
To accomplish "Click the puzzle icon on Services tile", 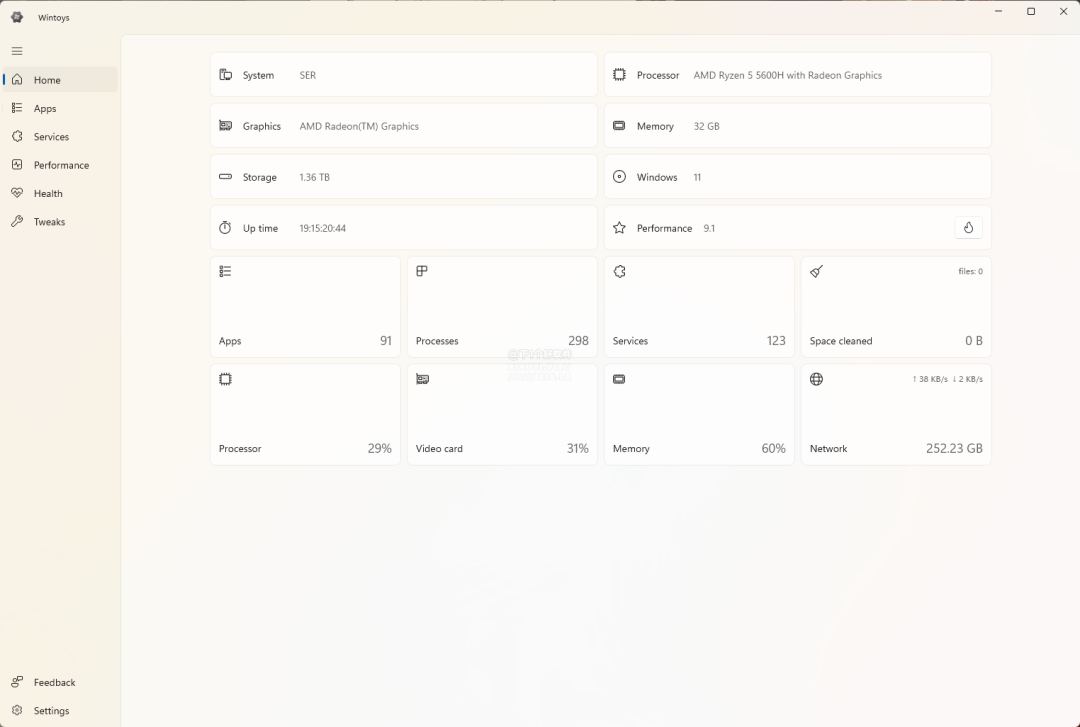I will click(x=619, y=272).
